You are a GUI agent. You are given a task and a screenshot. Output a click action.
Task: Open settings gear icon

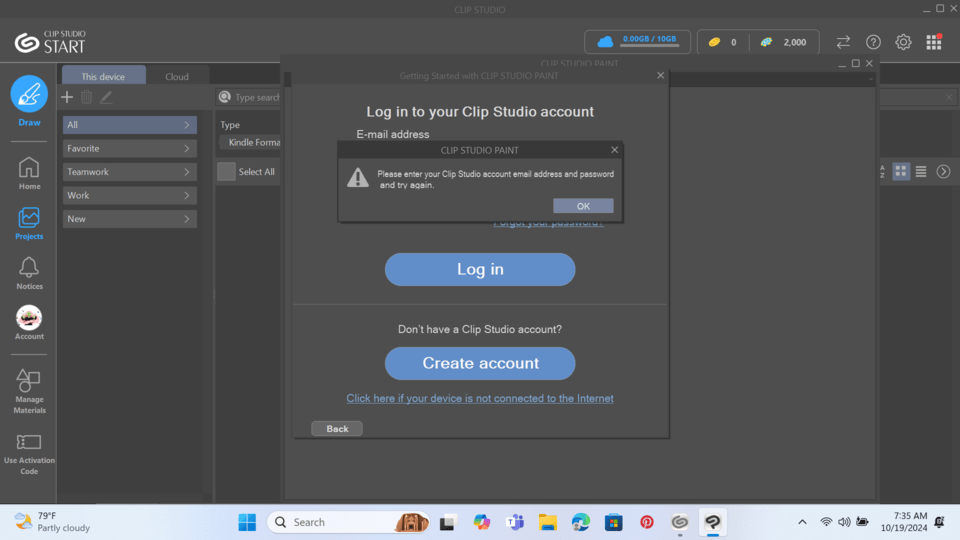[x=903, y=42]
